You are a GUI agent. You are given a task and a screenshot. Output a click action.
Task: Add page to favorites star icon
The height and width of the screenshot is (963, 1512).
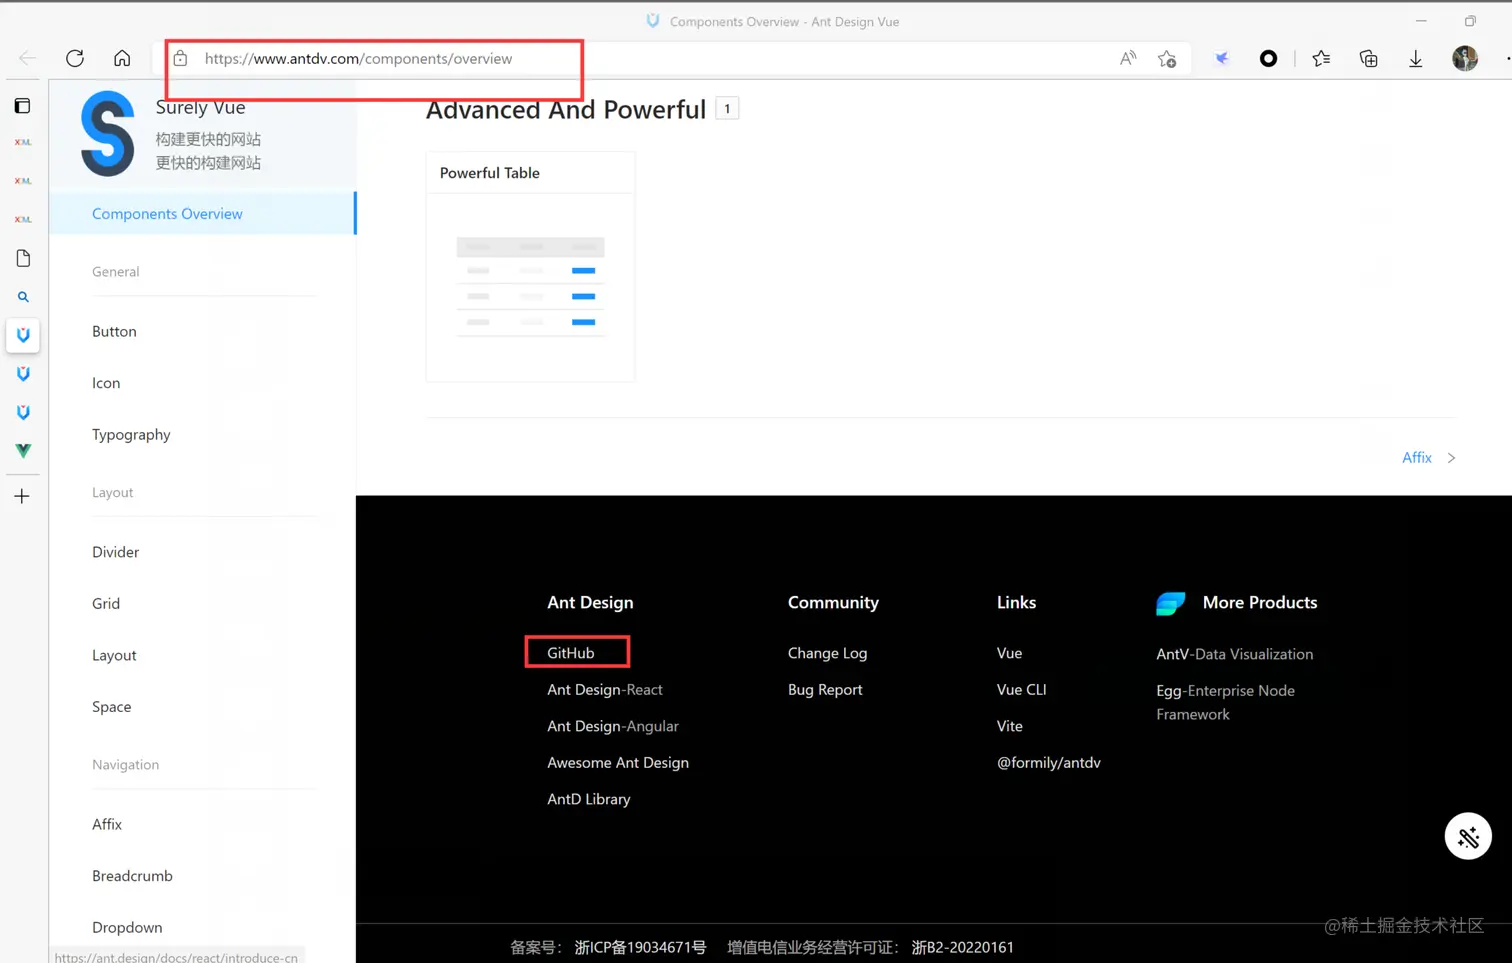[1167, 58]
